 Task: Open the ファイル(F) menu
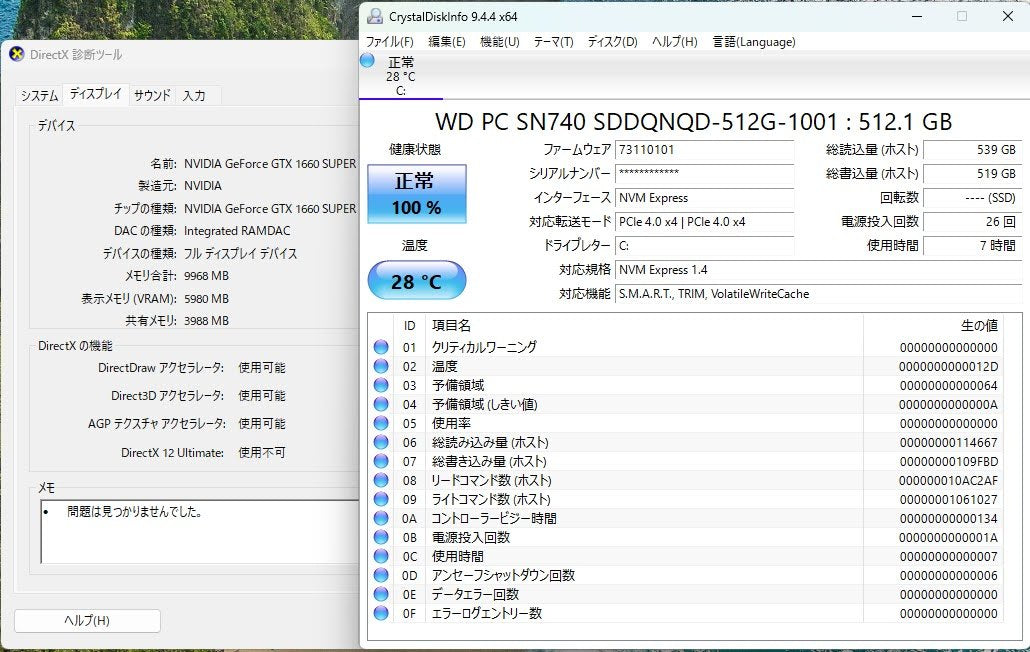[390, 42]
